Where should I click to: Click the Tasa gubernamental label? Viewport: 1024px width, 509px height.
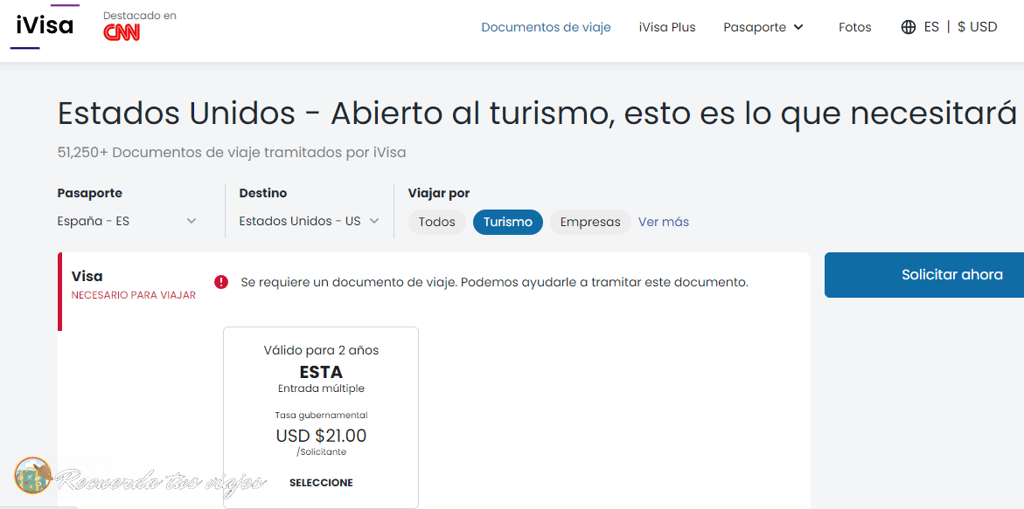(x=321, y=415)
